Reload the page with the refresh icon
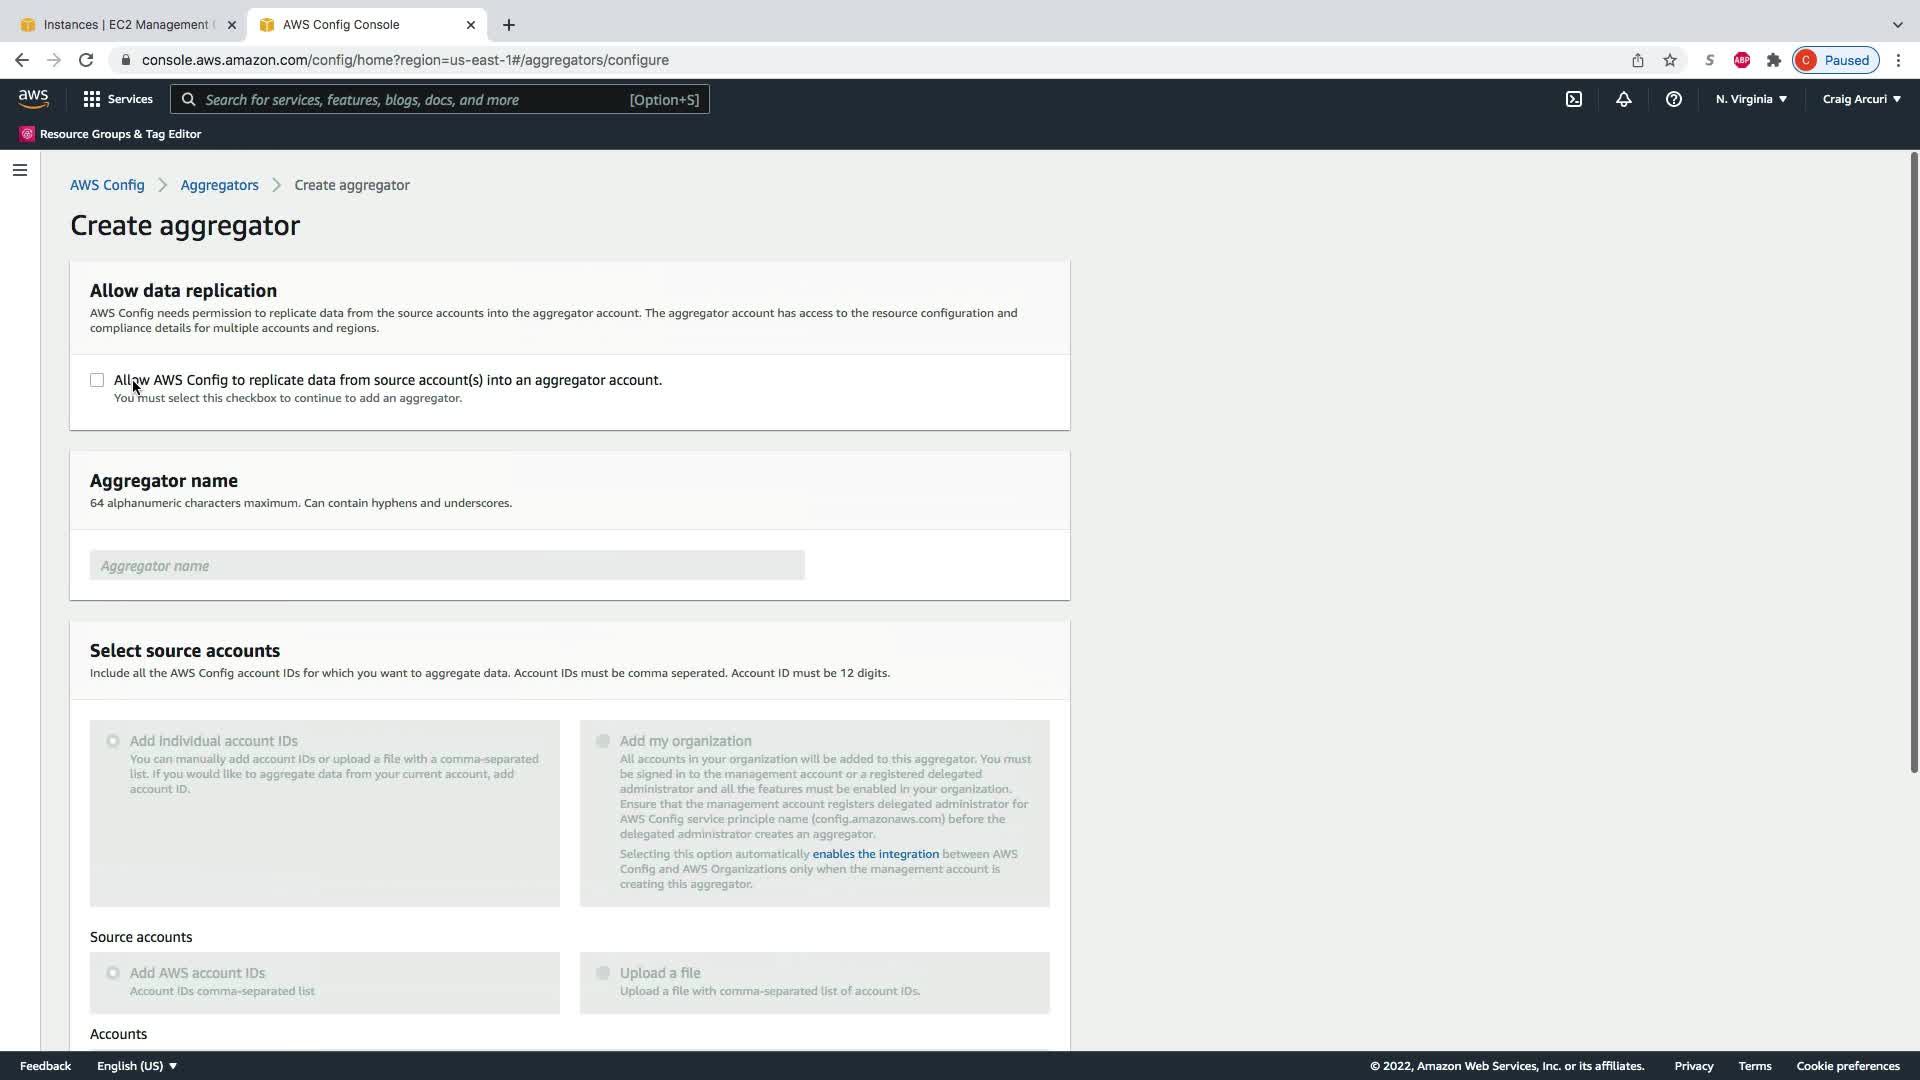 86,60
